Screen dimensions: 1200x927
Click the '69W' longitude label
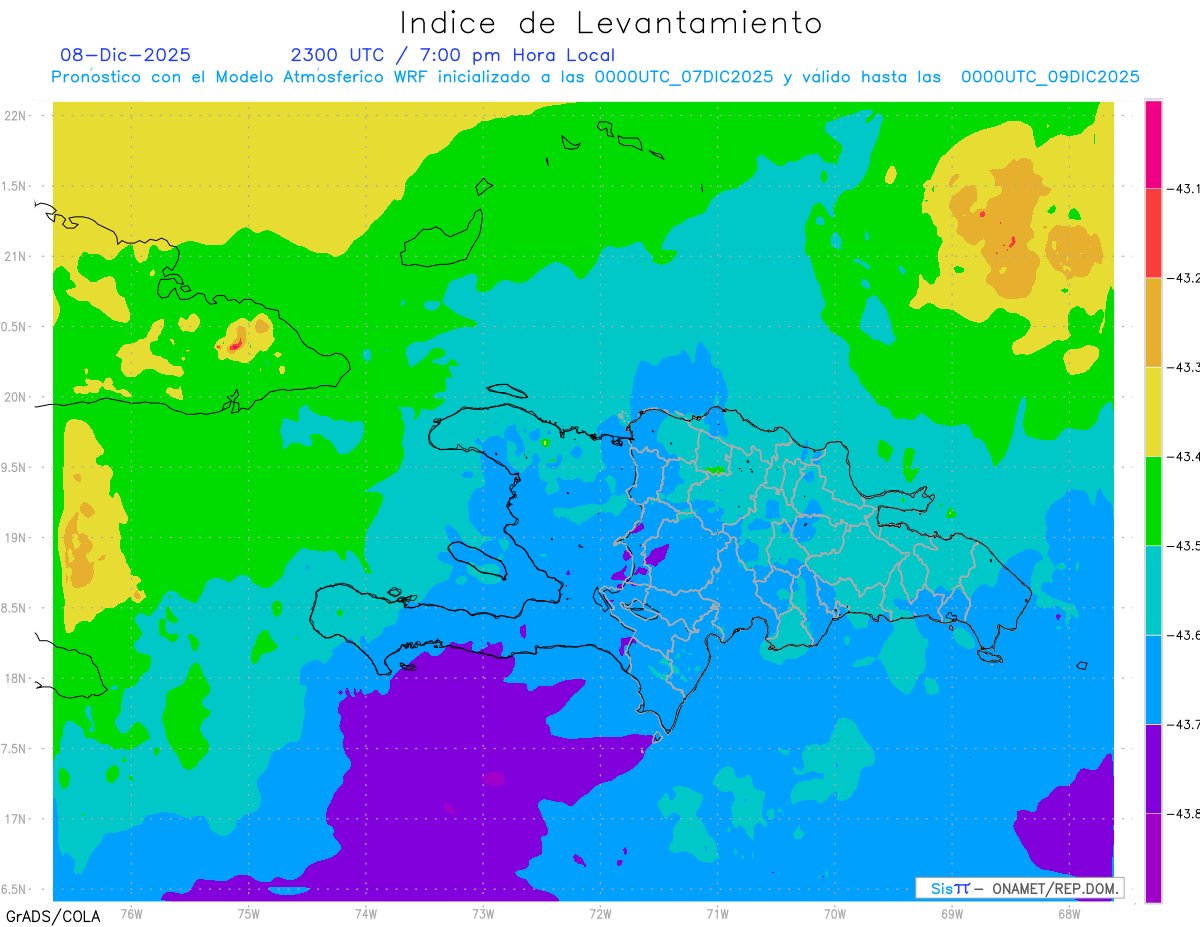point(951,913)
